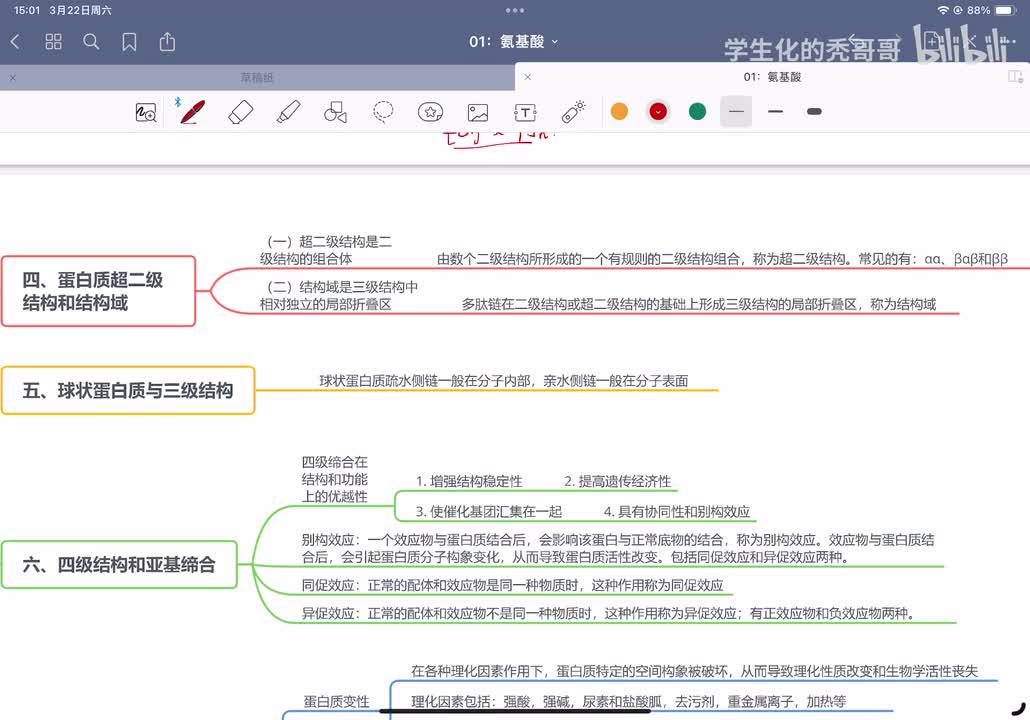Viewport: 1030px width, 720px height.
Task: Select the 01: 氨基酸 tab
Action: 772,77
